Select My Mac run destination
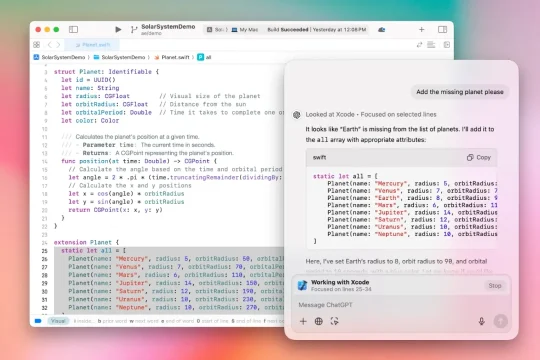Image resolution: width=540 pixels, height=360 pixels. point(245,30)
